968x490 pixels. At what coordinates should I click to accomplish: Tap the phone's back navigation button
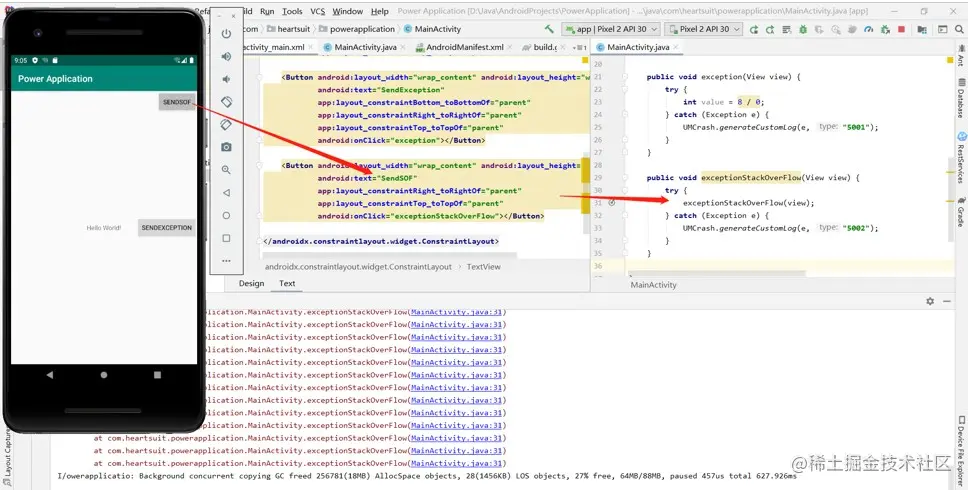49,375
